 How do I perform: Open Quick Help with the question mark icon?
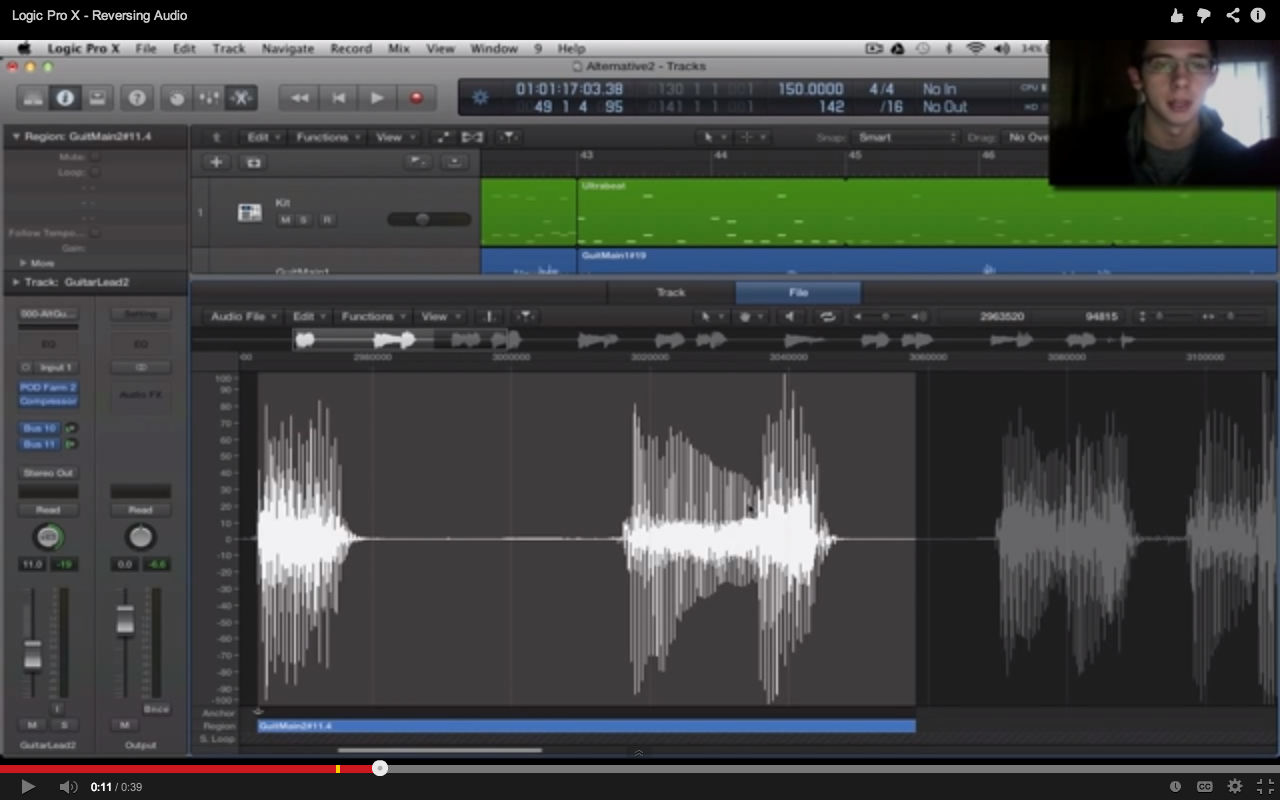pyautogui.click(x=137, y=98)
